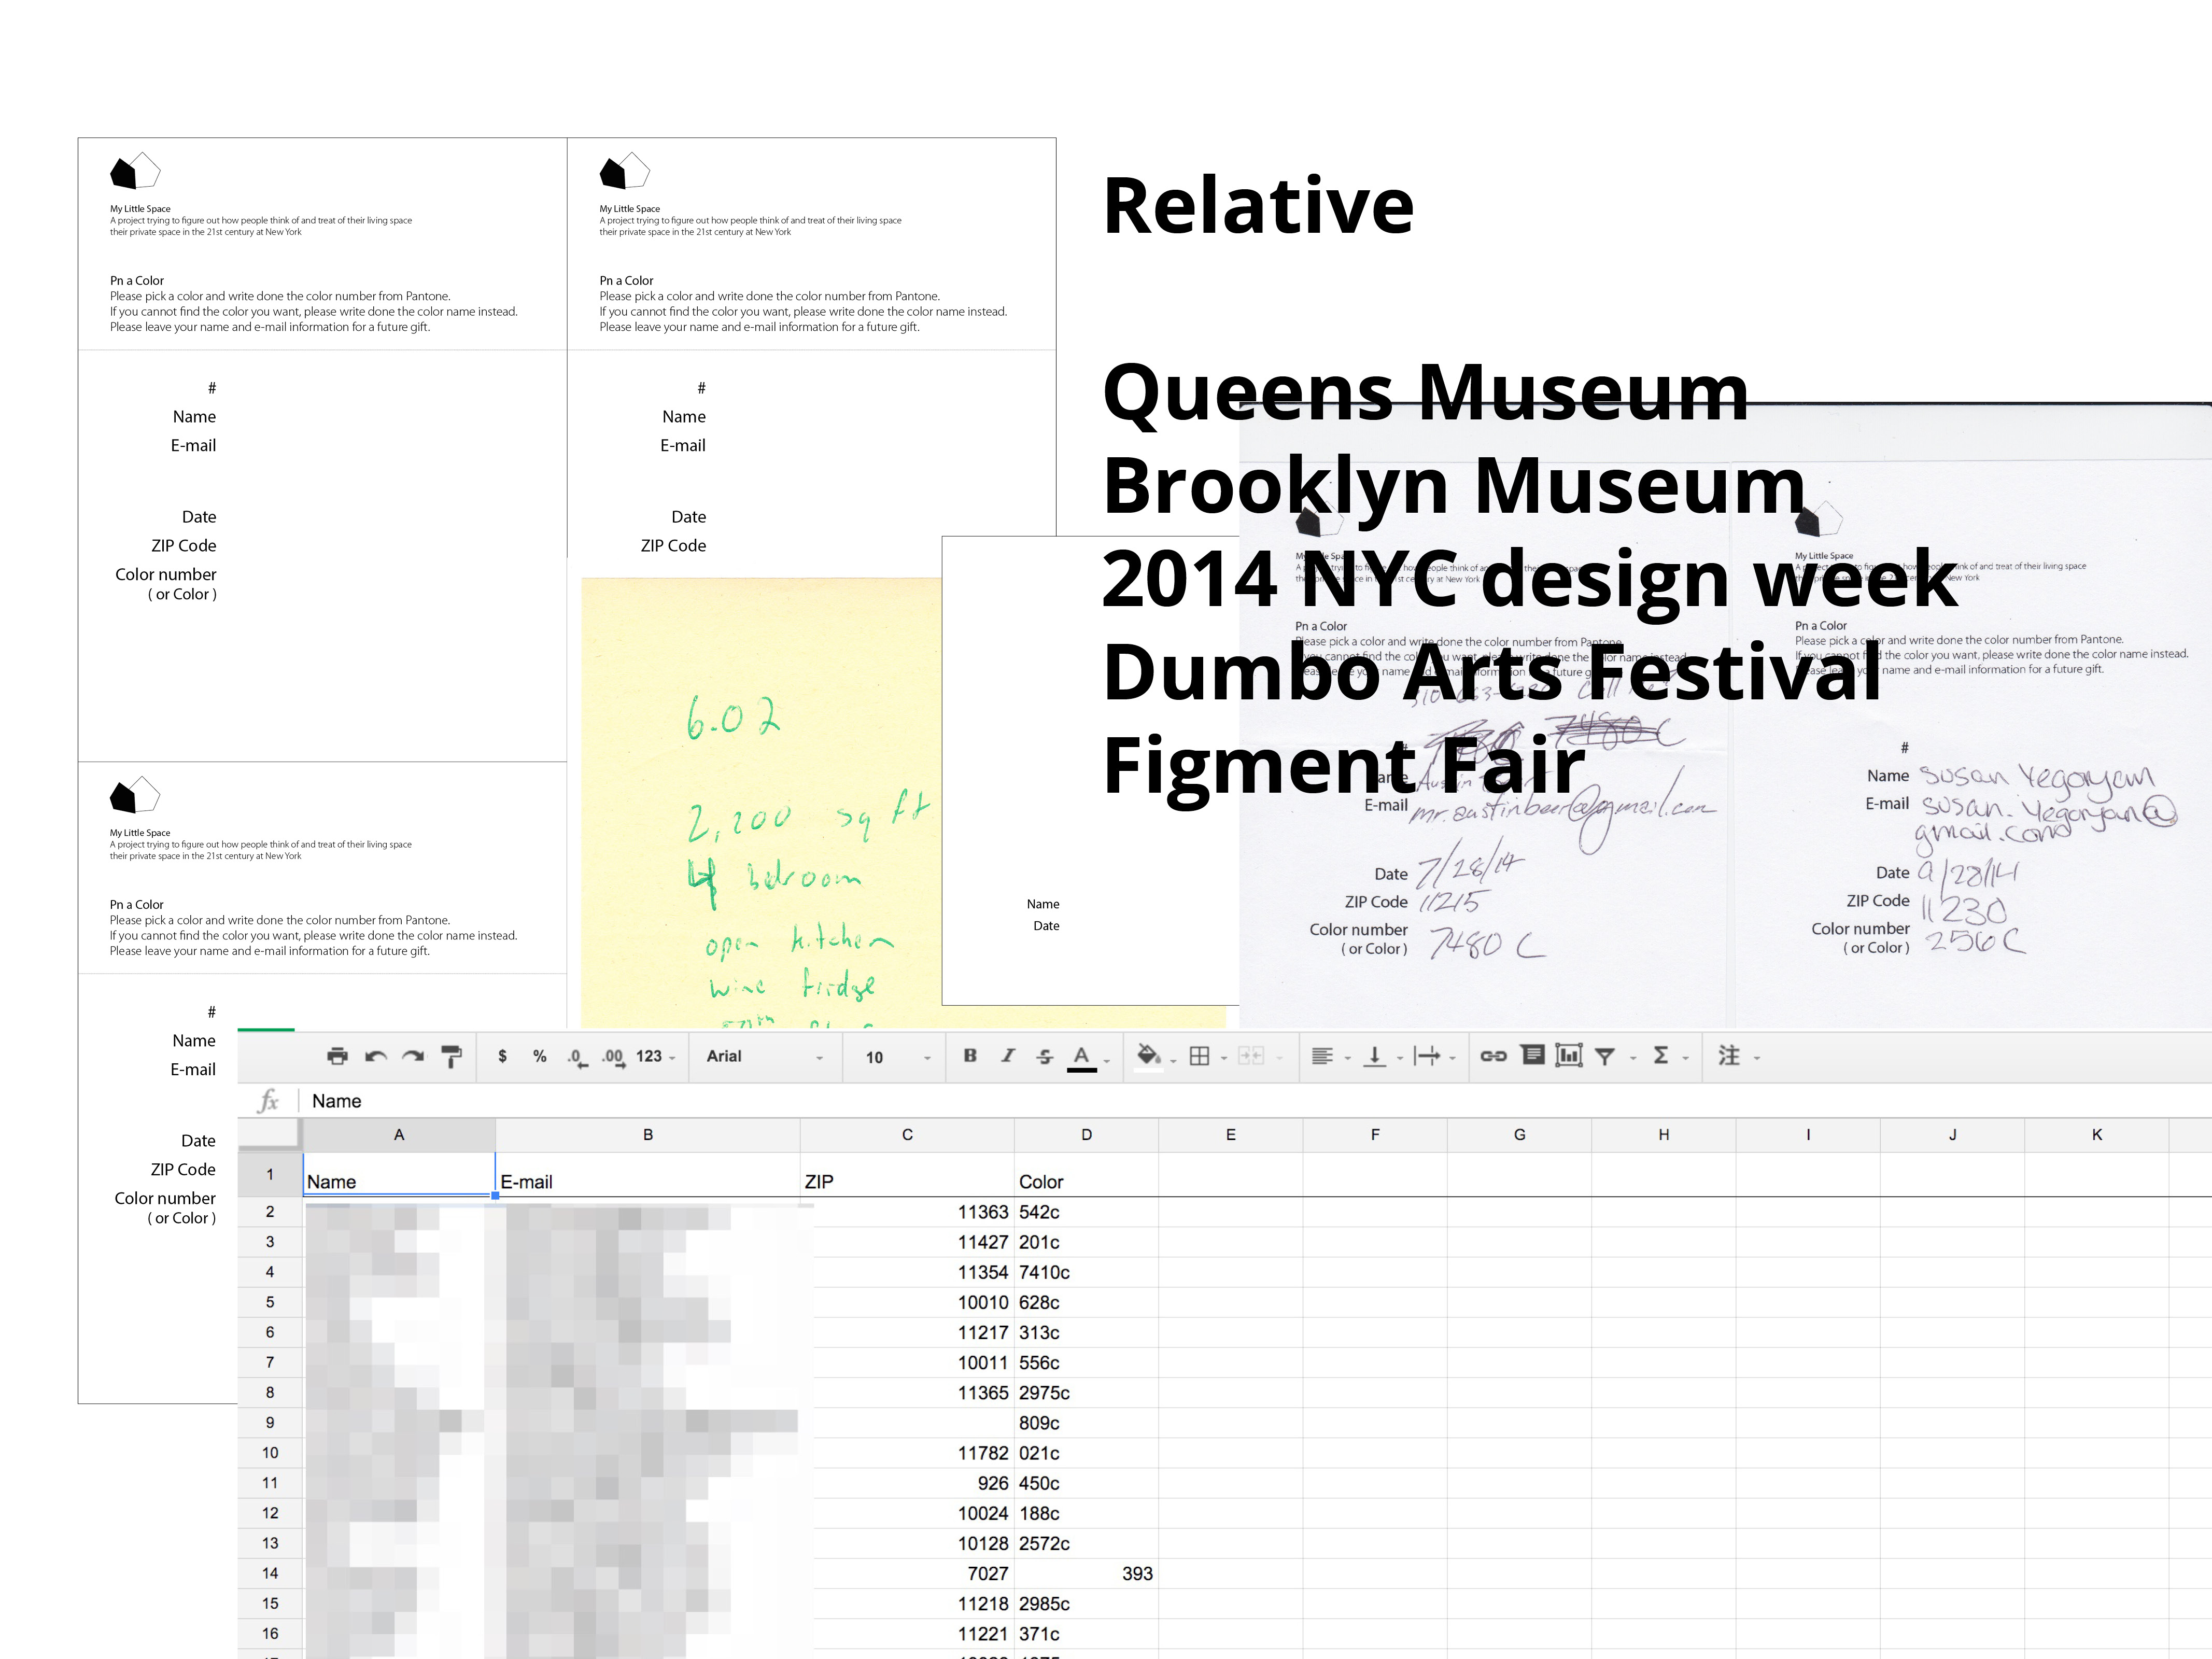2212x1659 pixels.
Task: Click the ZIP header cell
Action: click(x=907, y=1175)
